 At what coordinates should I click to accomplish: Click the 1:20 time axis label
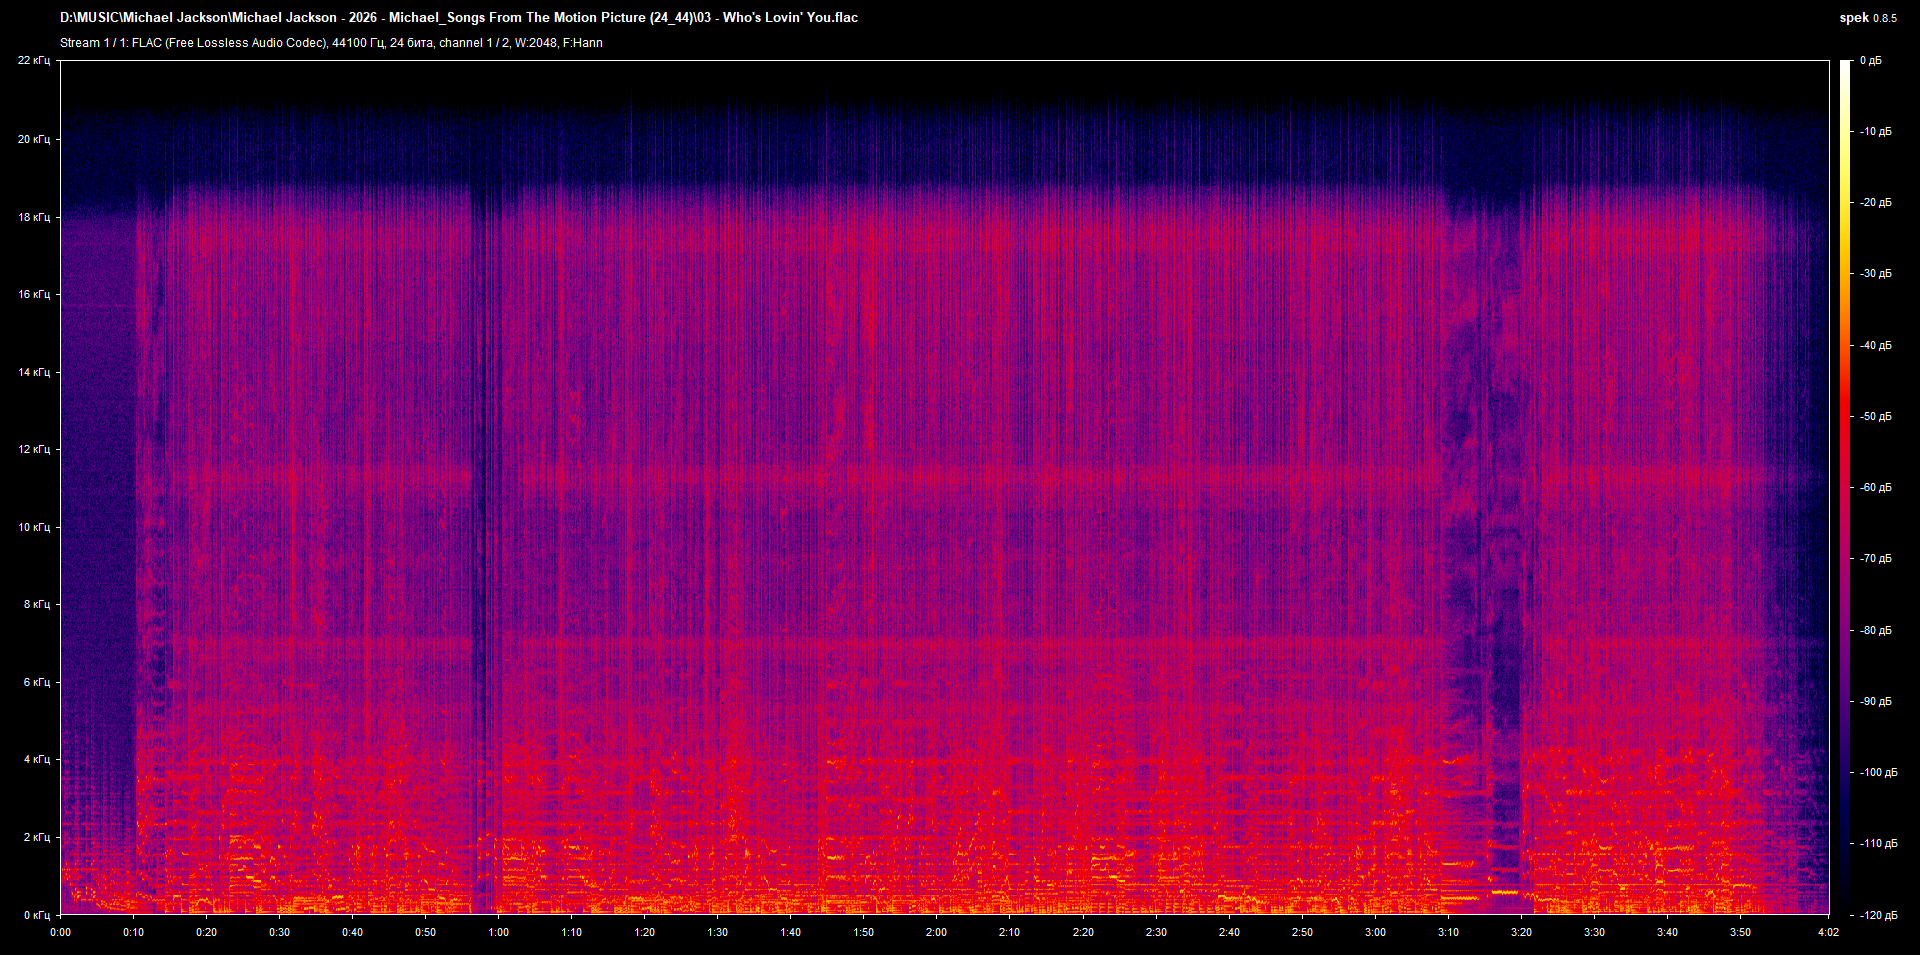click(x=644, y=932)
